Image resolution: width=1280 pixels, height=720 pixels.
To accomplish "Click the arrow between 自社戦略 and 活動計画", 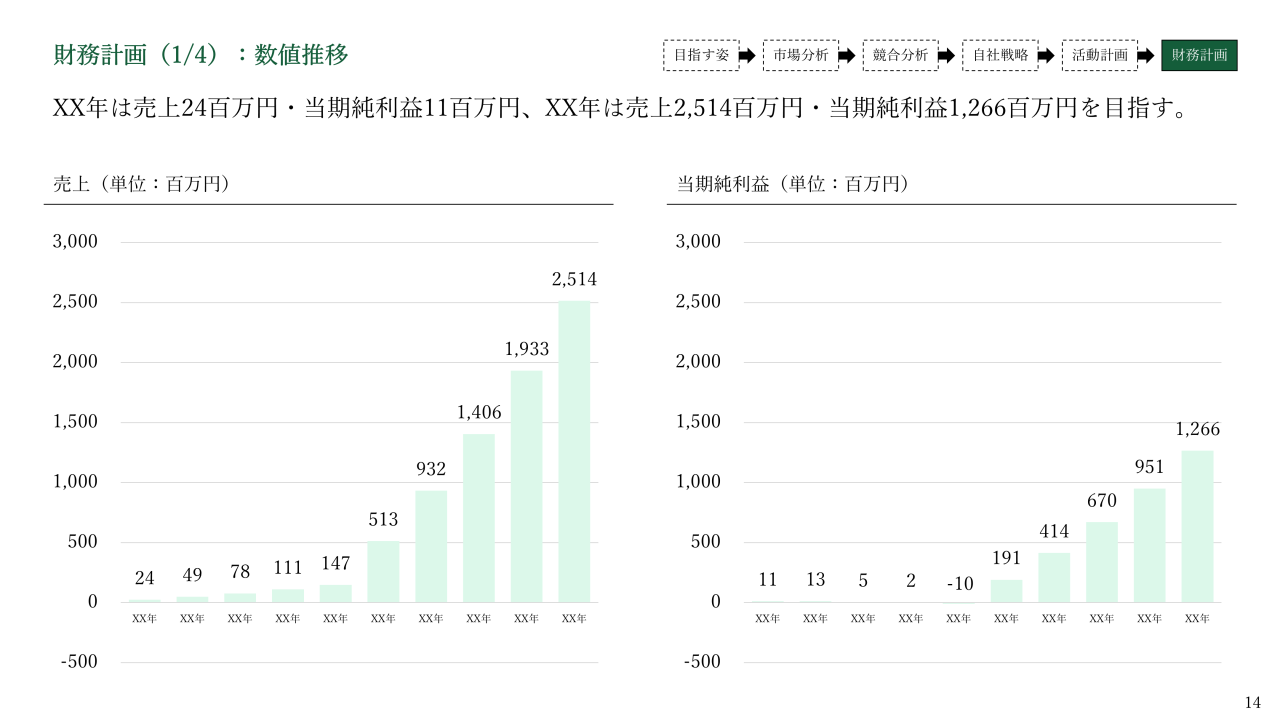I will coord(1047,56).
